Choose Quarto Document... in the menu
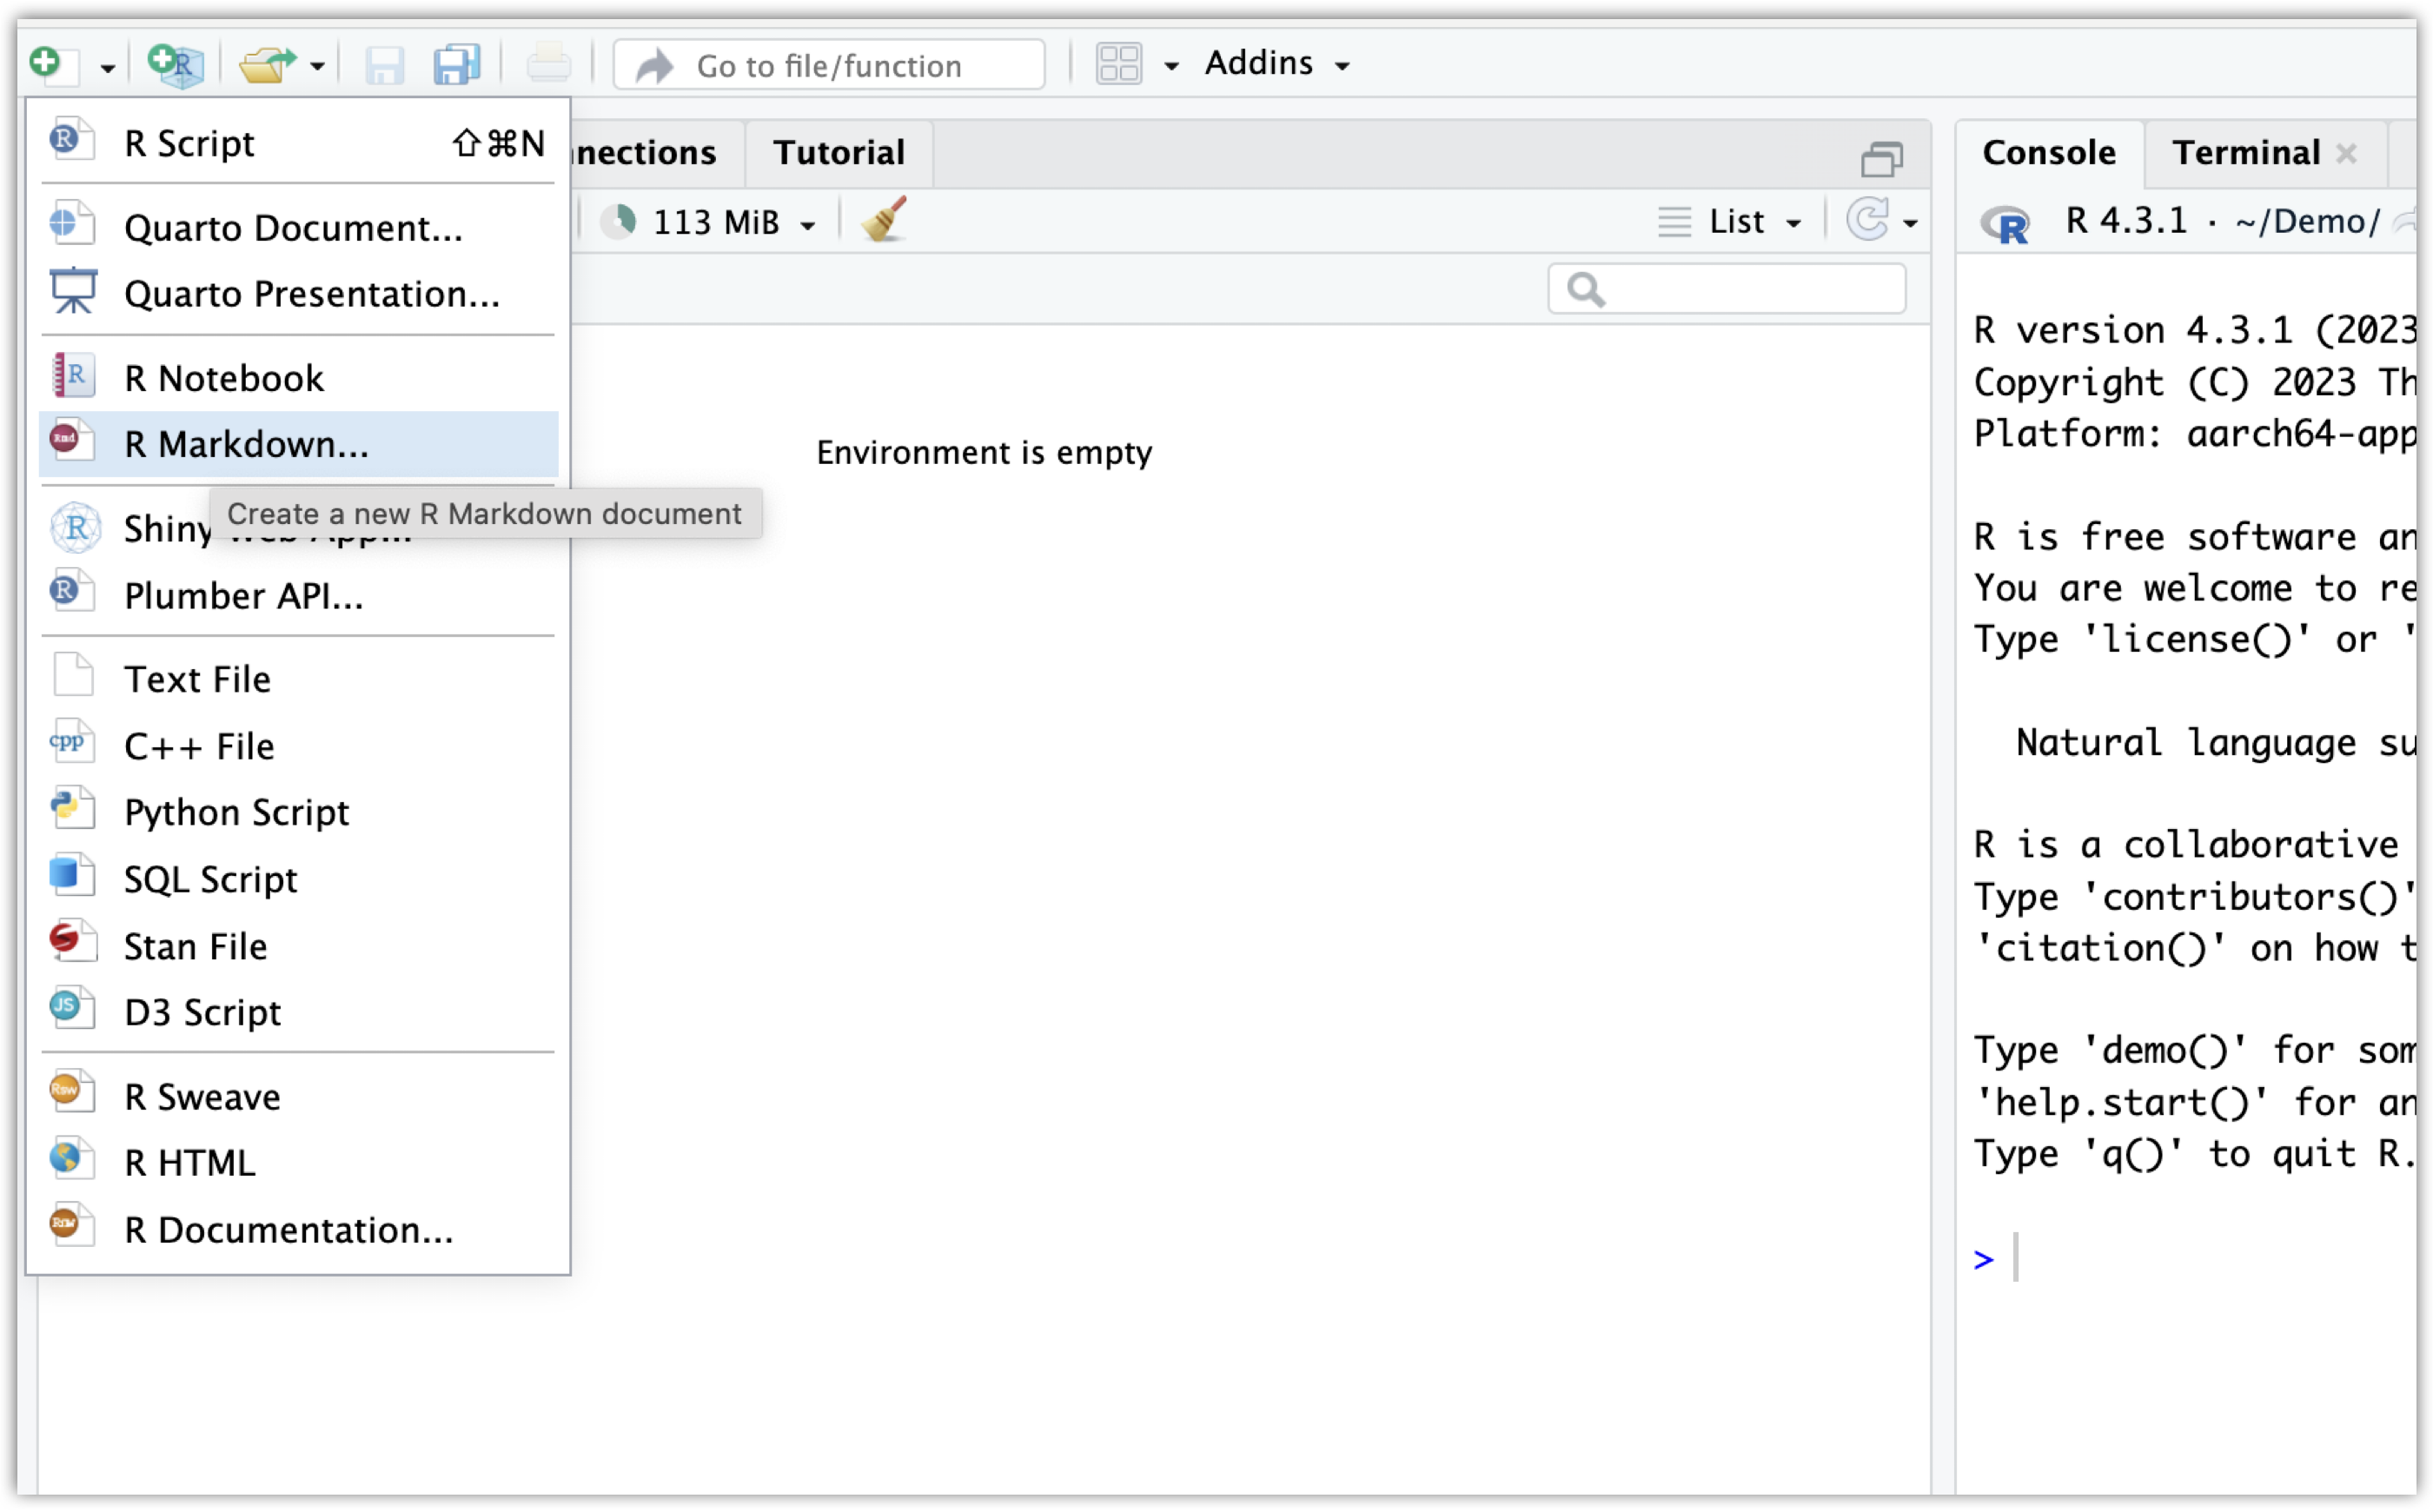 [293, 228]
